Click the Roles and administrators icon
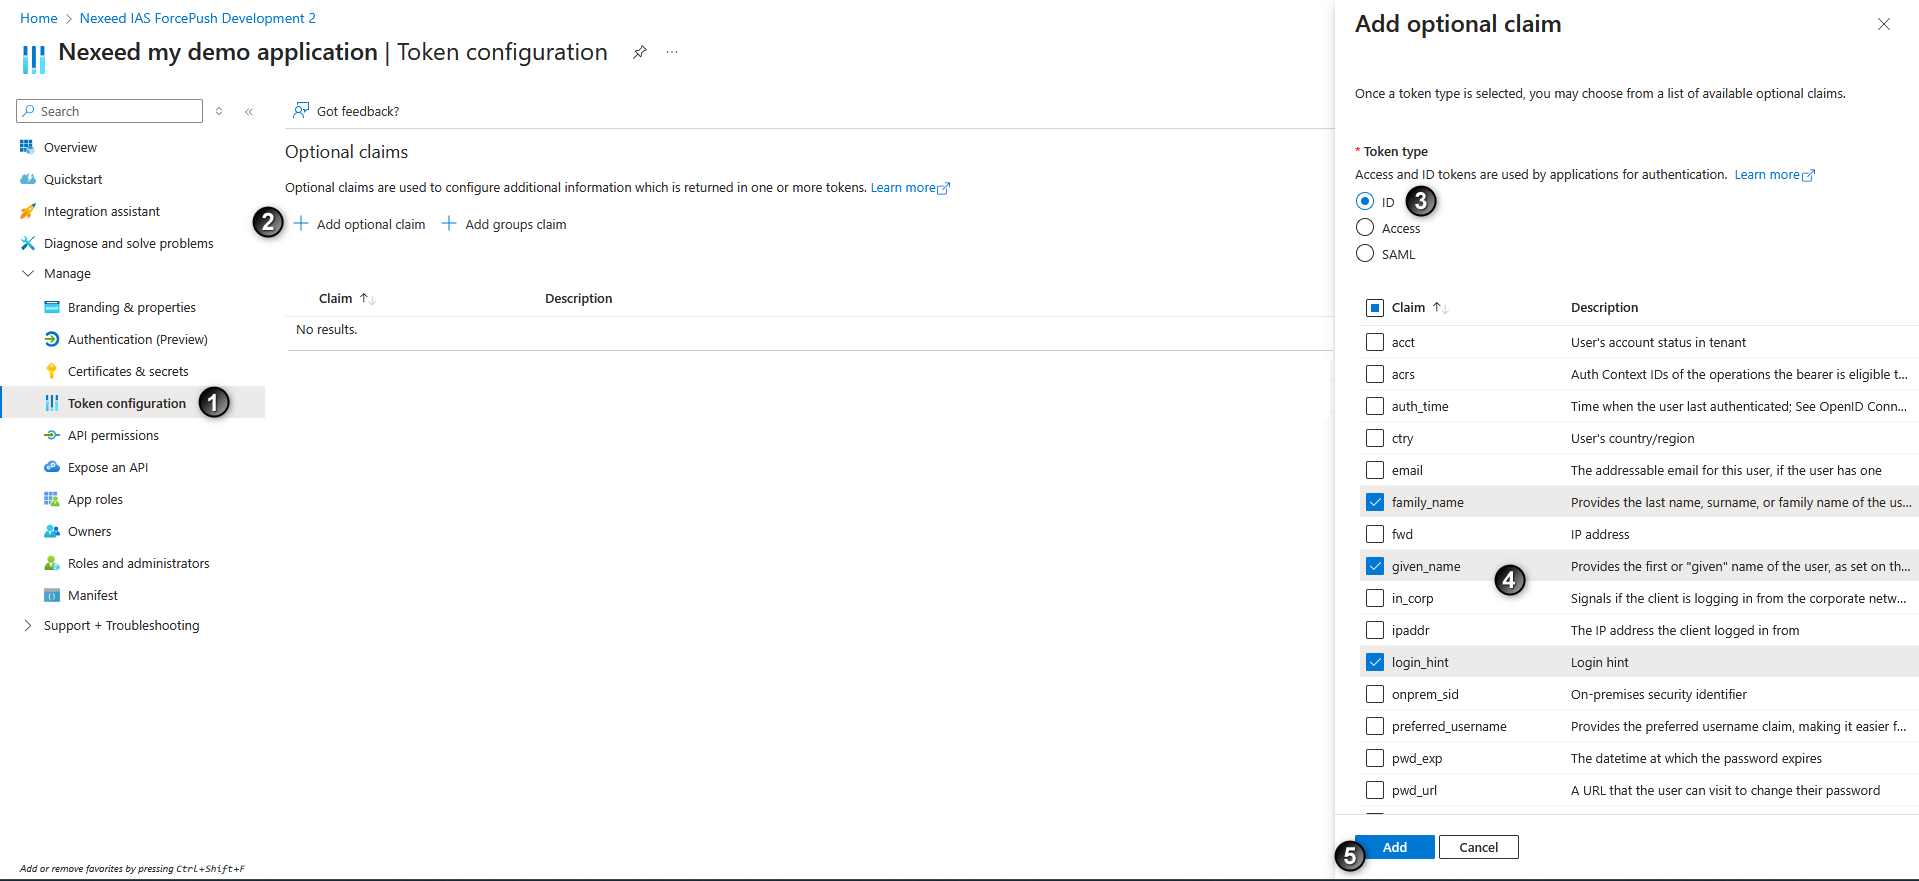The image size is (1919, 881). [x=52, y=563]
